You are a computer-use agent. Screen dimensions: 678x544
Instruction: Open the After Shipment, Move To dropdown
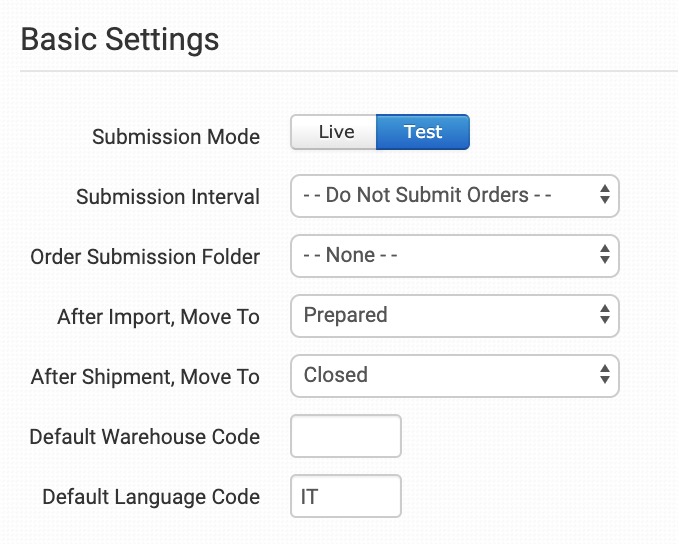tap(454, 376)
